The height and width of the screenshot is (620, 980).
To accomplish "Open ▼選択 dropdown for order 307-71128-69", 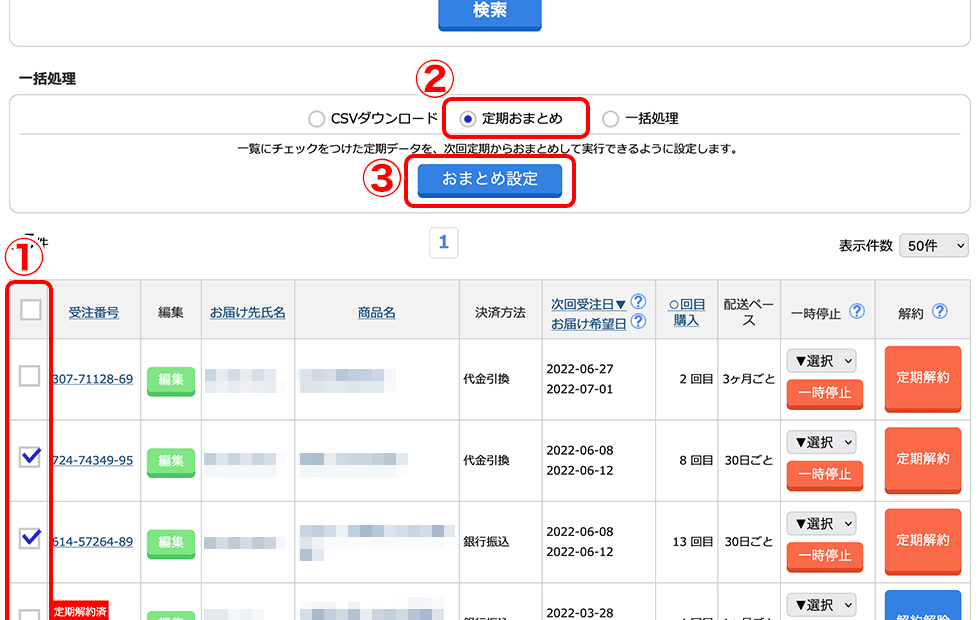I will pos(822,361).
